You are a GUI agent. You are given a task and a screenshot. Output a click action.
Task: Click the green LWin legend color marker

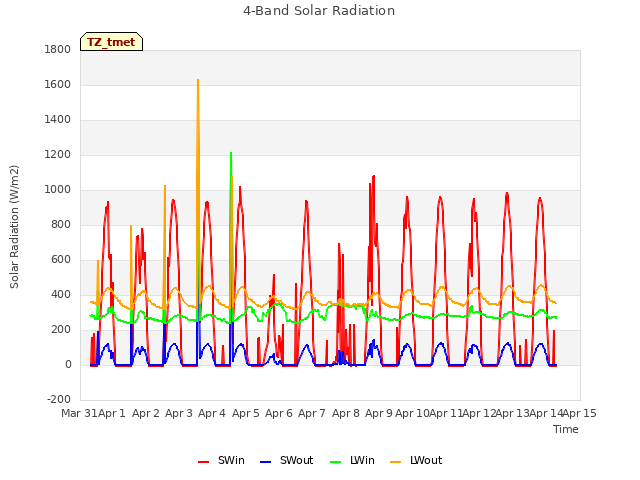coord(335,462)
